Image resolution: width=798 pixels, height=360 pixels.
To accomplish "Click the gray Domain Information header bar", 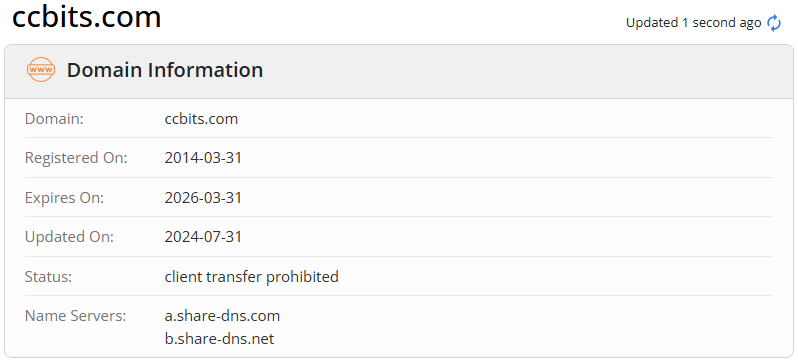I will 399,71.
